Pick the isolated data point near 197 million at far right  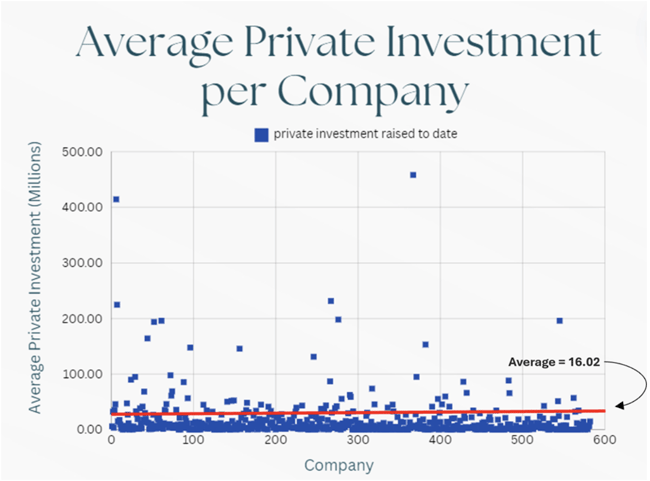click(x=560, y=321)
